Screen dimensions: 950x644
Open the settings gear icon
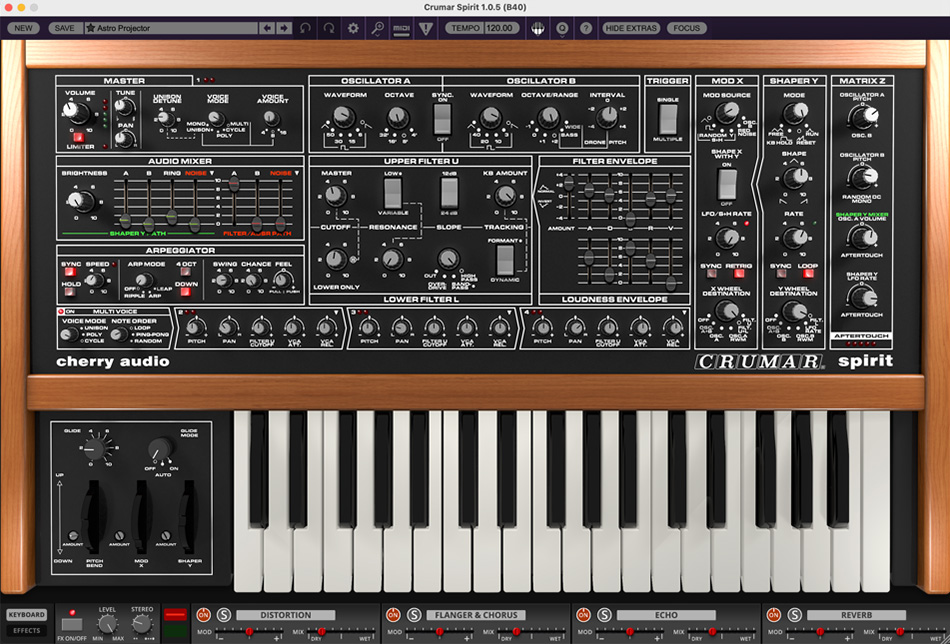coord(353,28)
